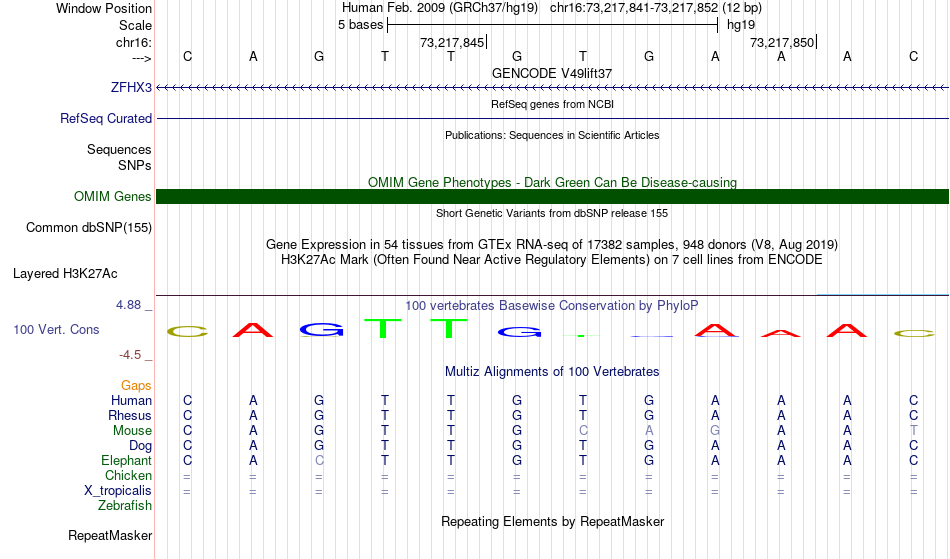Click the faded A mismatch in Mouse row
This screenshot has width=950, height=559.
click(649, 431)
